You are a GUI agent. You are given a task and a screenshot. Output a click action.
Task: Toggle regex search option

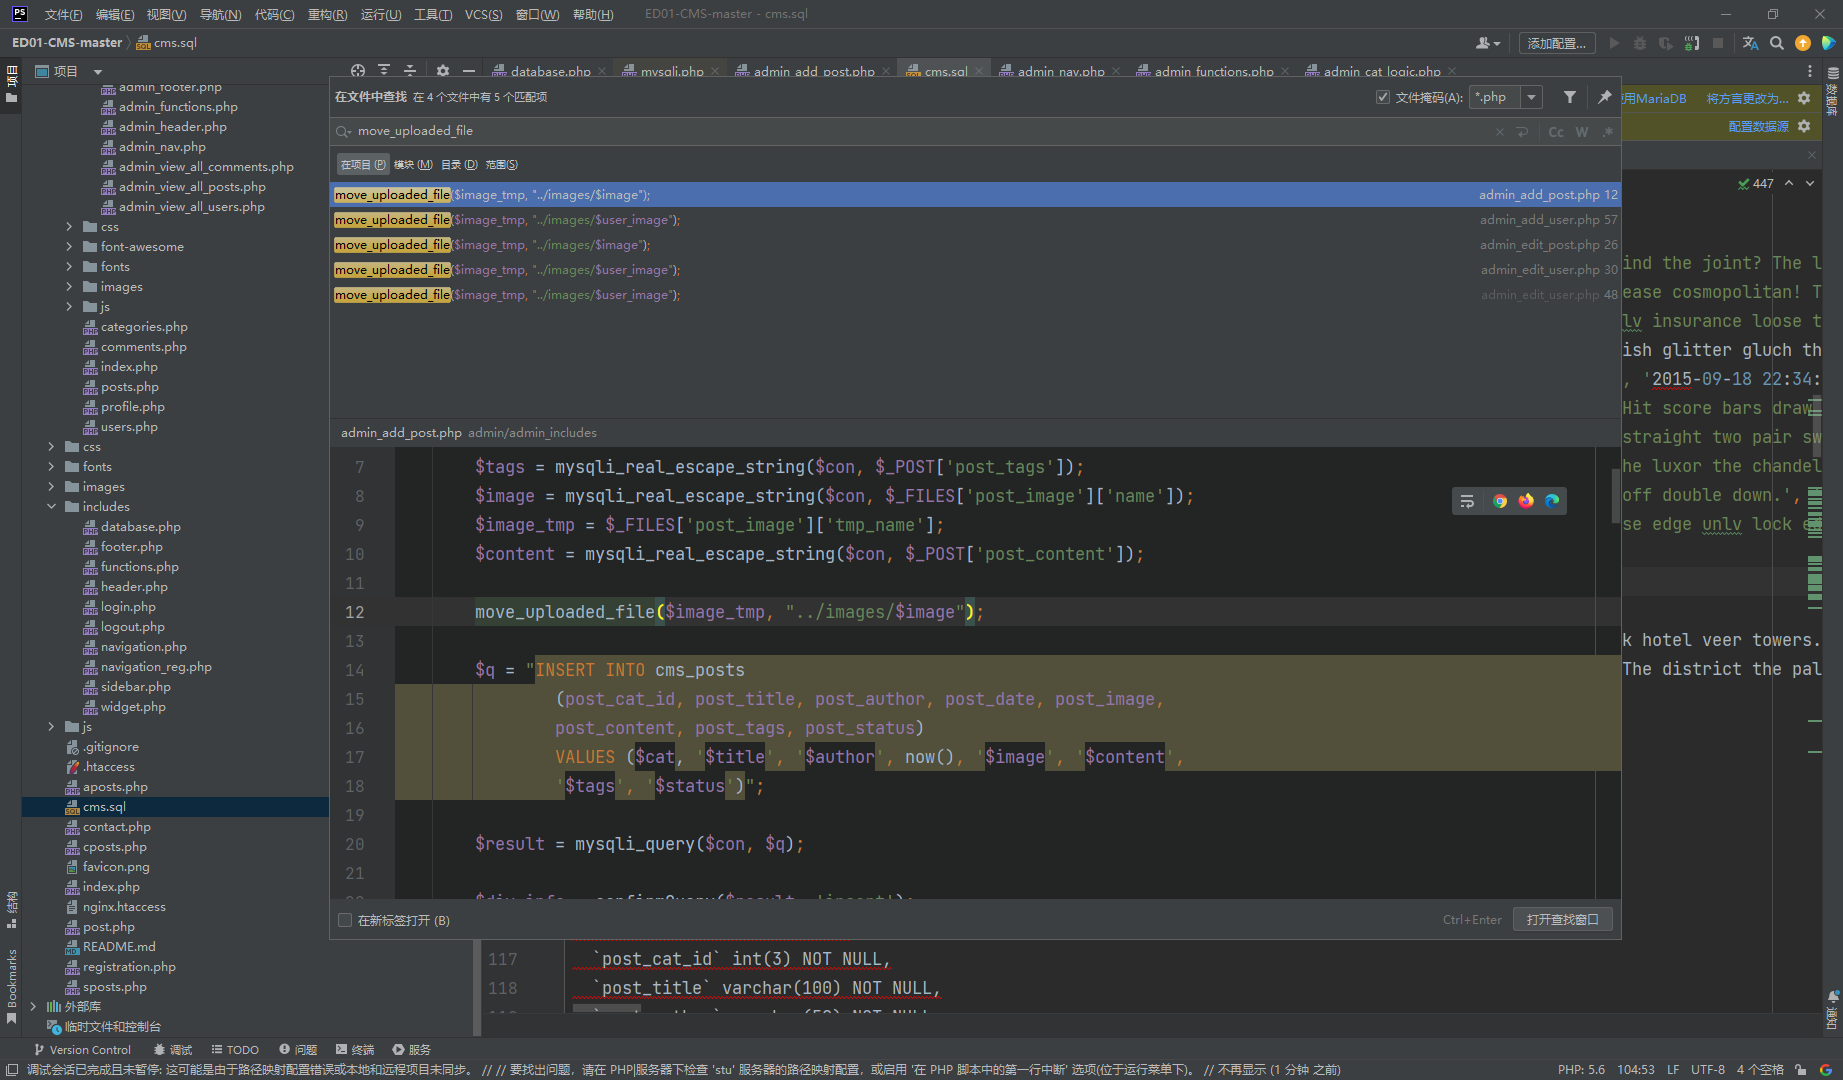tap(1607, 132)
